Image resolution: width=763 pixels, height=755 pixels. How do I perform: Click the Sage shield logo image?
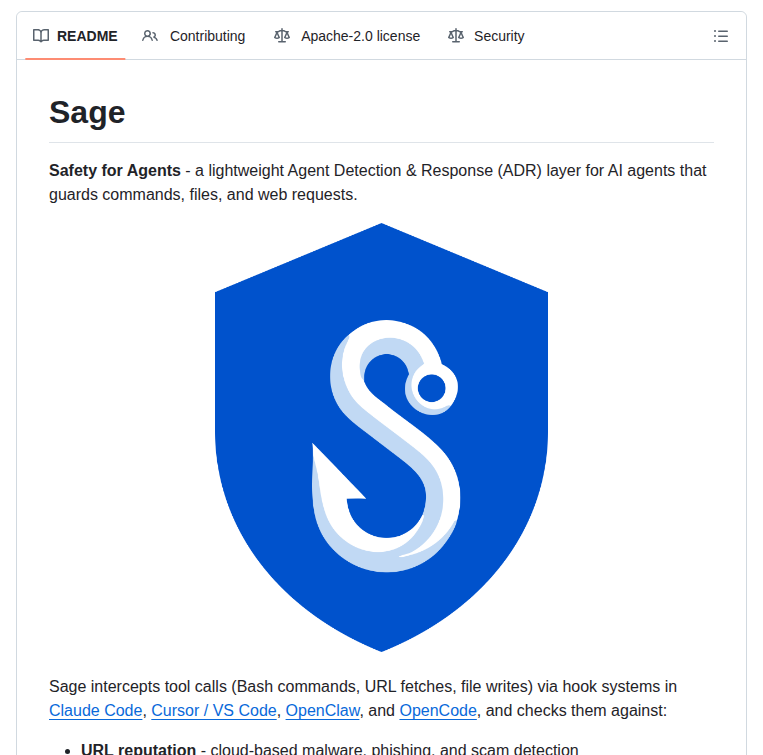point(382,437)
